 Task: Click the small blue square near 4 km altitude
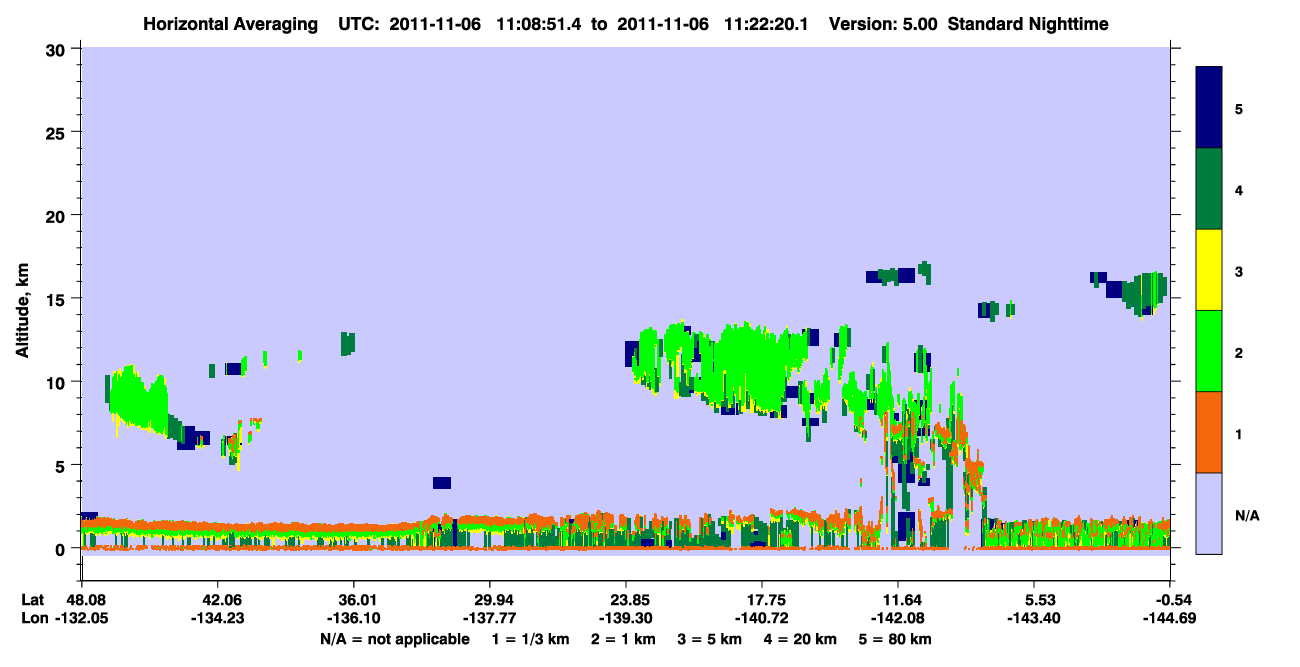click(x=442, y=483)
